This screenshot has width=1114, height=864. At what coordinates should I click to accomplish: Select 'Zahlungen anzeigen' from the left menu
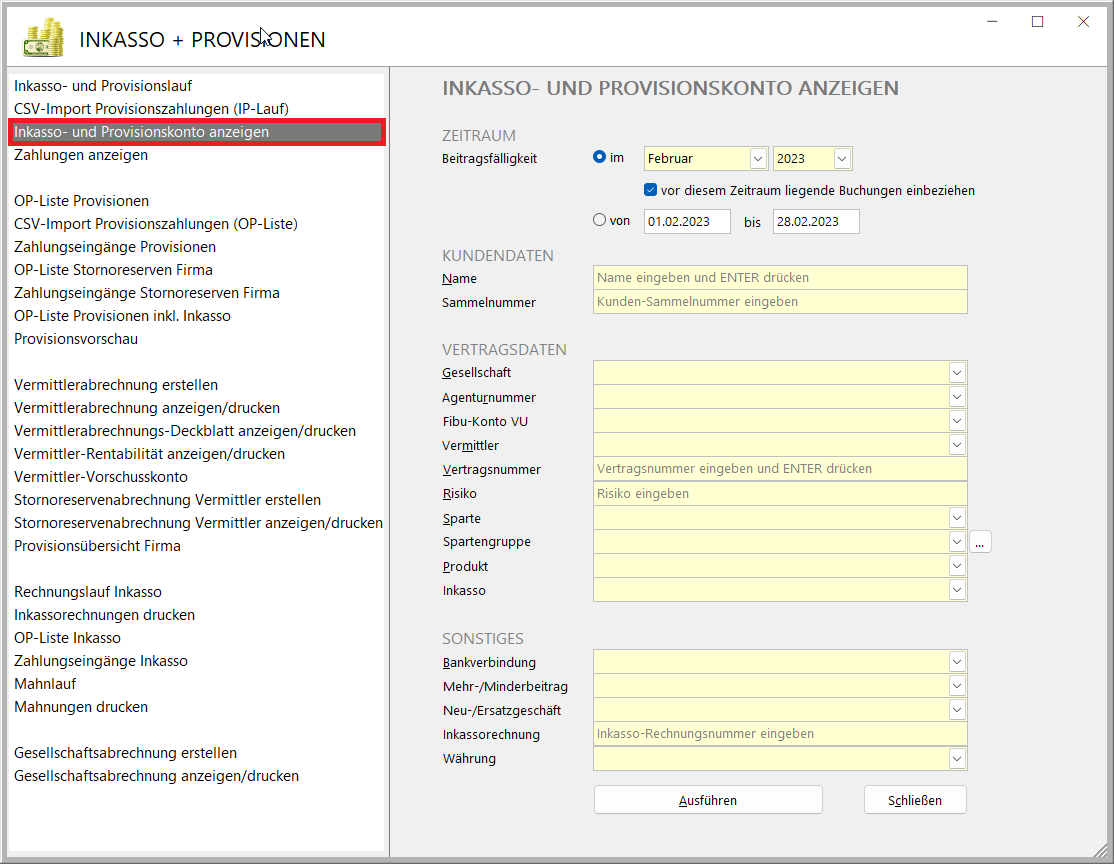(x=81, y=155)
